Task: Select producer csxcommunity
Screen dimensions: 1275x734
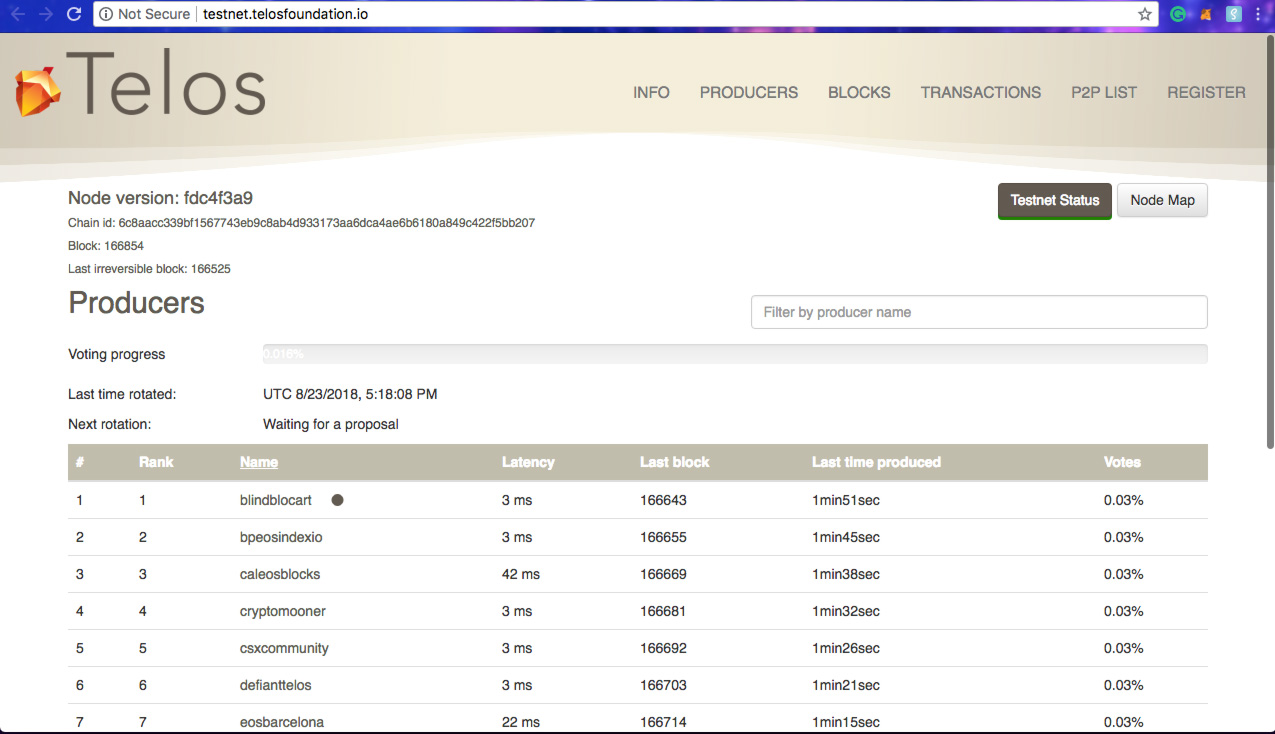Action: click(x=284, y=648)
